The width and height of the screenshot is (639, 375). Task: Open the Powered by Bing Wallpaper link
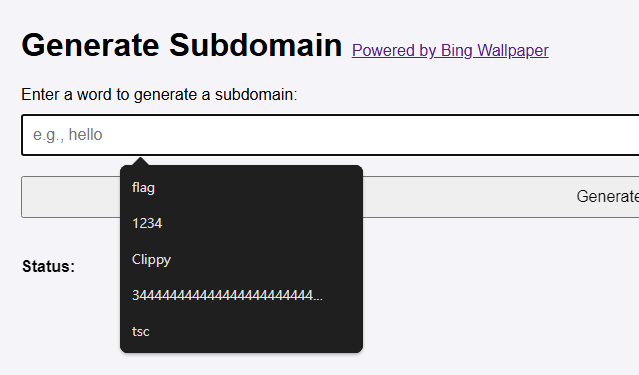tap(450, 51)
